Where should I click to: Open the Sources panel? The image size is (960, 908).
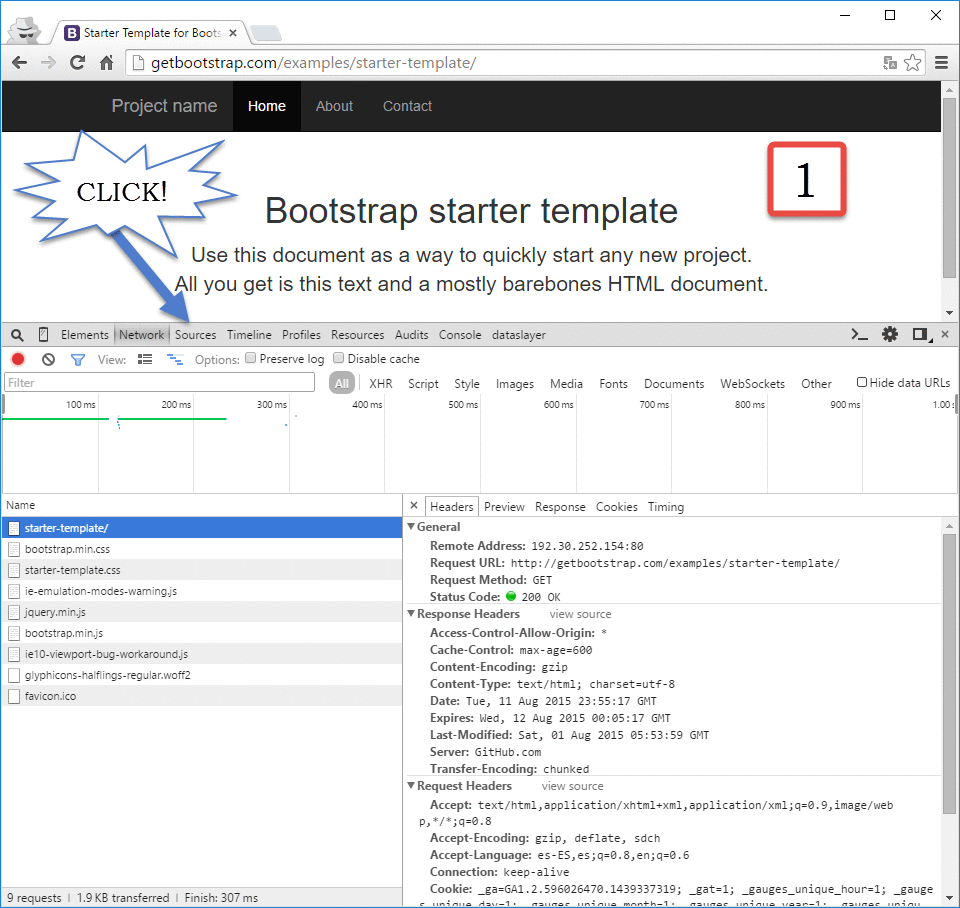195,335
